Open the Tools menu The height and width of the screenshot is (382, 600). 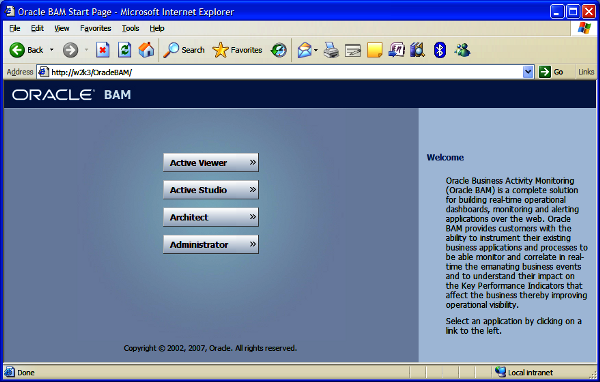click(130, 28)
